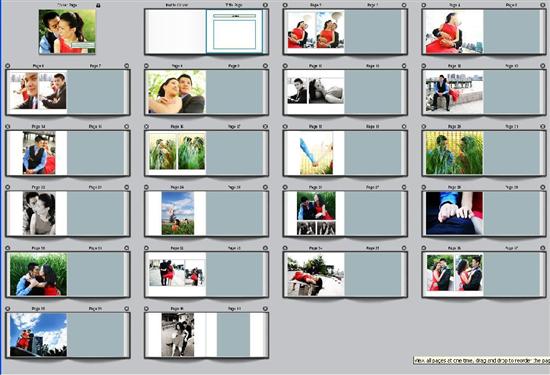Screen dimensions: 550x375
Task: Click the circle icon left of Page 20 label
Action: pyautogui.click(x=424, y=126)
